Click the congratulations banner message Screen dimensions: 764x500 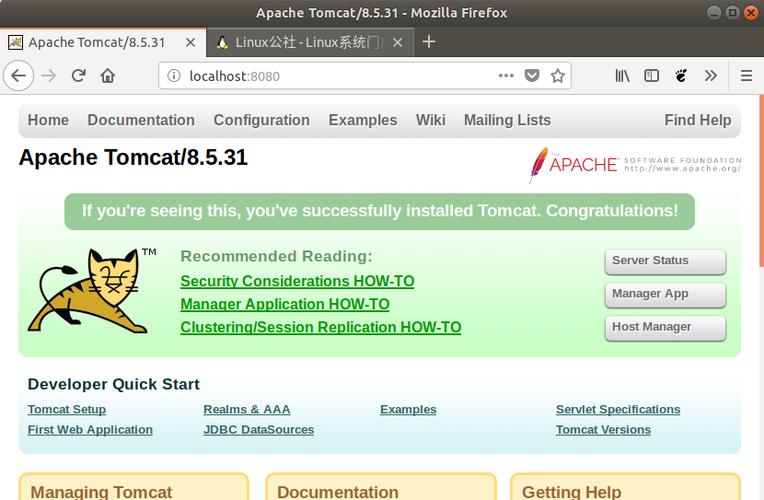coord(380,211)
